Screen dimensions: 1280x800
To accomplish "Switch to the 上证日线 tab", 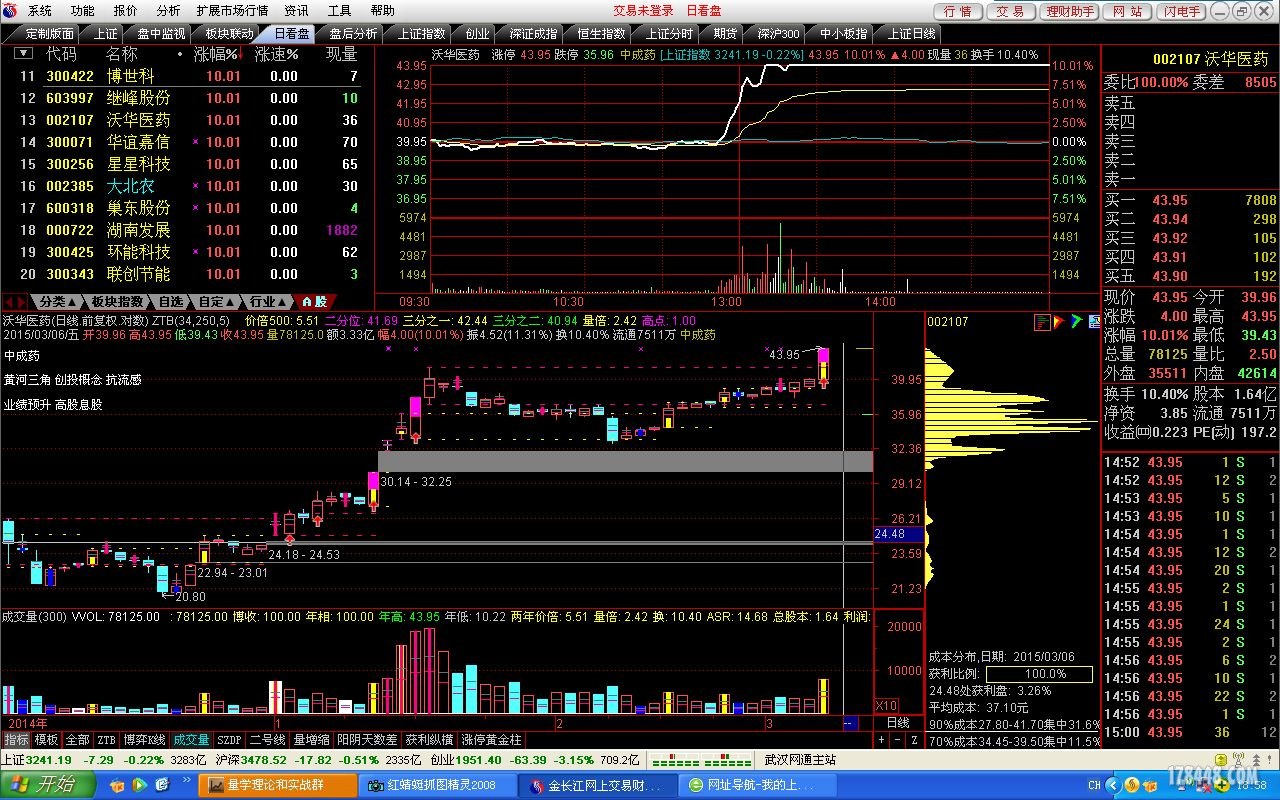I will pyautogui.click(x=911, y=33).
